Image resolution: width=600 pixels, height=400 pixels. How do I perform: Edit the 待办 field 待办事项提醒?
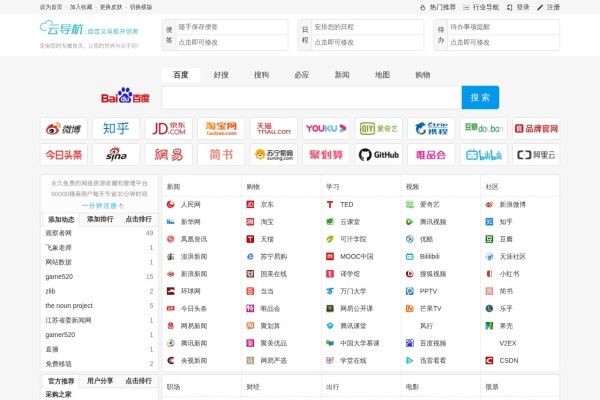point(504,27)
